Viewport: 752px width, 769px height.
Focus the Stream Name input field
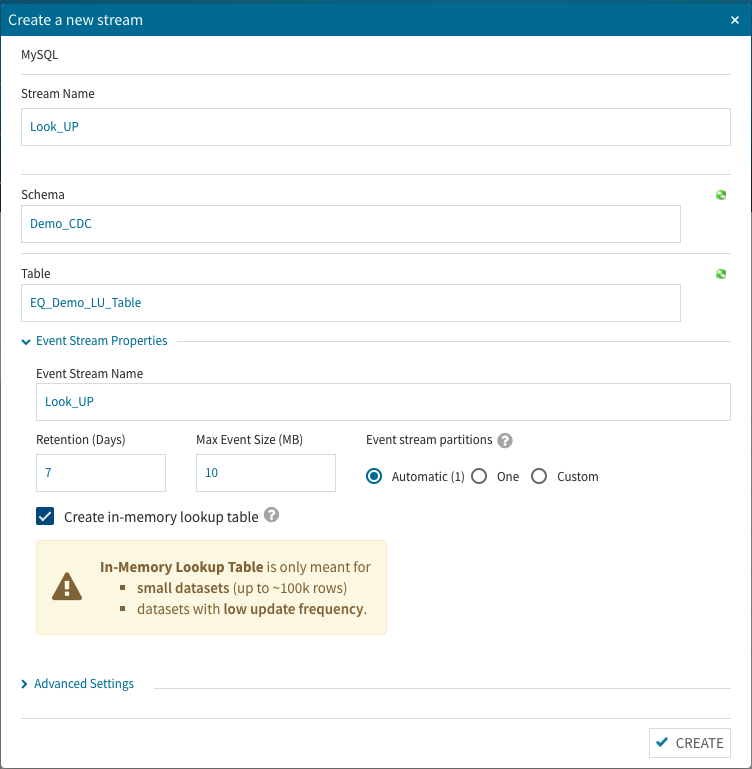click(x=376, y=127)
